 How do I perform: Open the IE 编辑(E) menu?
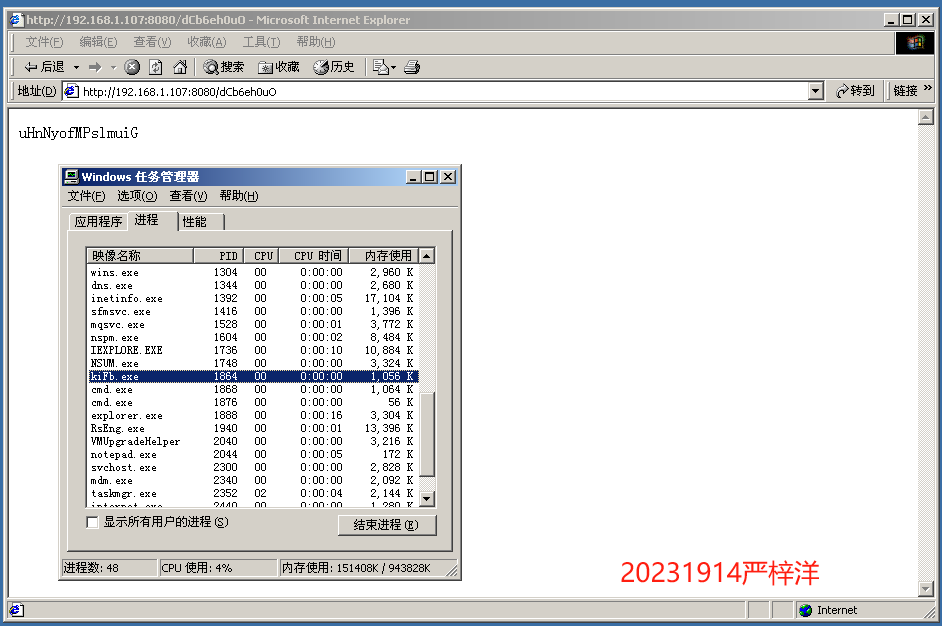point(98,42)
